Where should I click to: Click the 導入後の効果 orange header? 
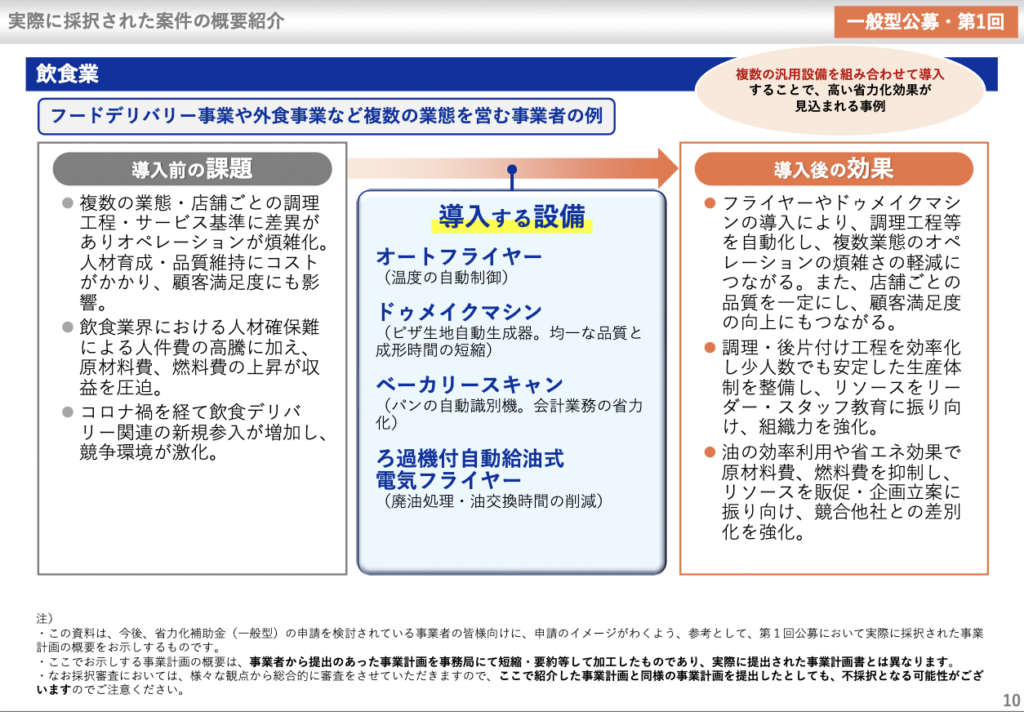(x=833, y=169)
